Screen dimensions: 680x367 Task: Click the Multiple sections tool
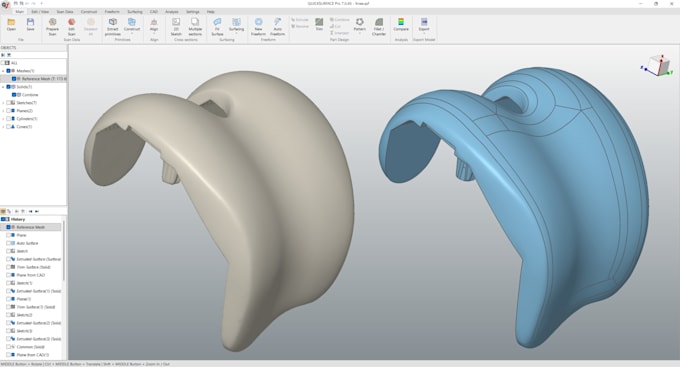[x=195, y=26]
